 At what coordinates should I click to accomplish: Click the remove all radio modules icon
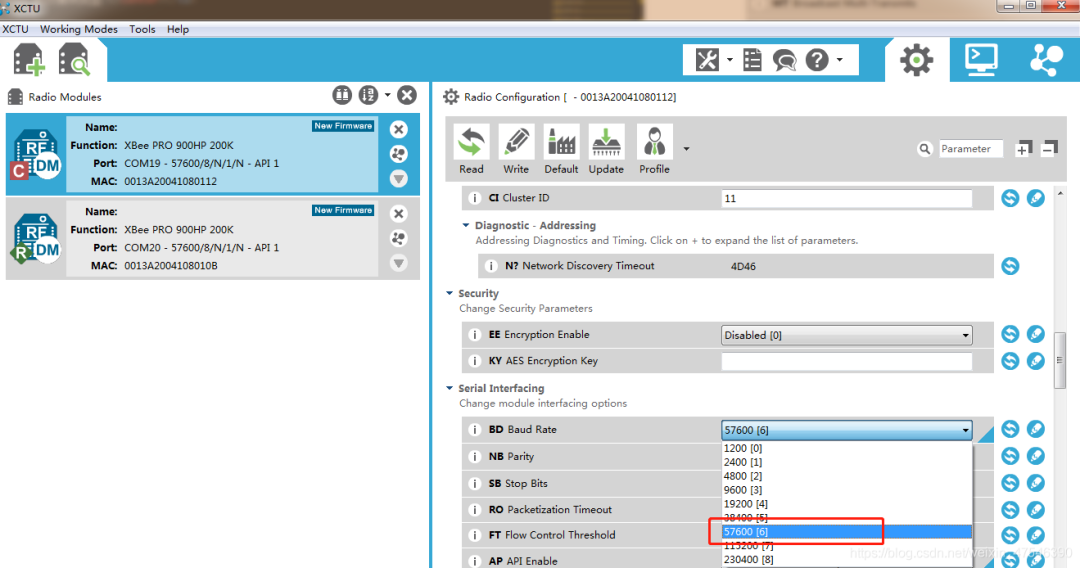pyautogui.click(x=407, y=95)
